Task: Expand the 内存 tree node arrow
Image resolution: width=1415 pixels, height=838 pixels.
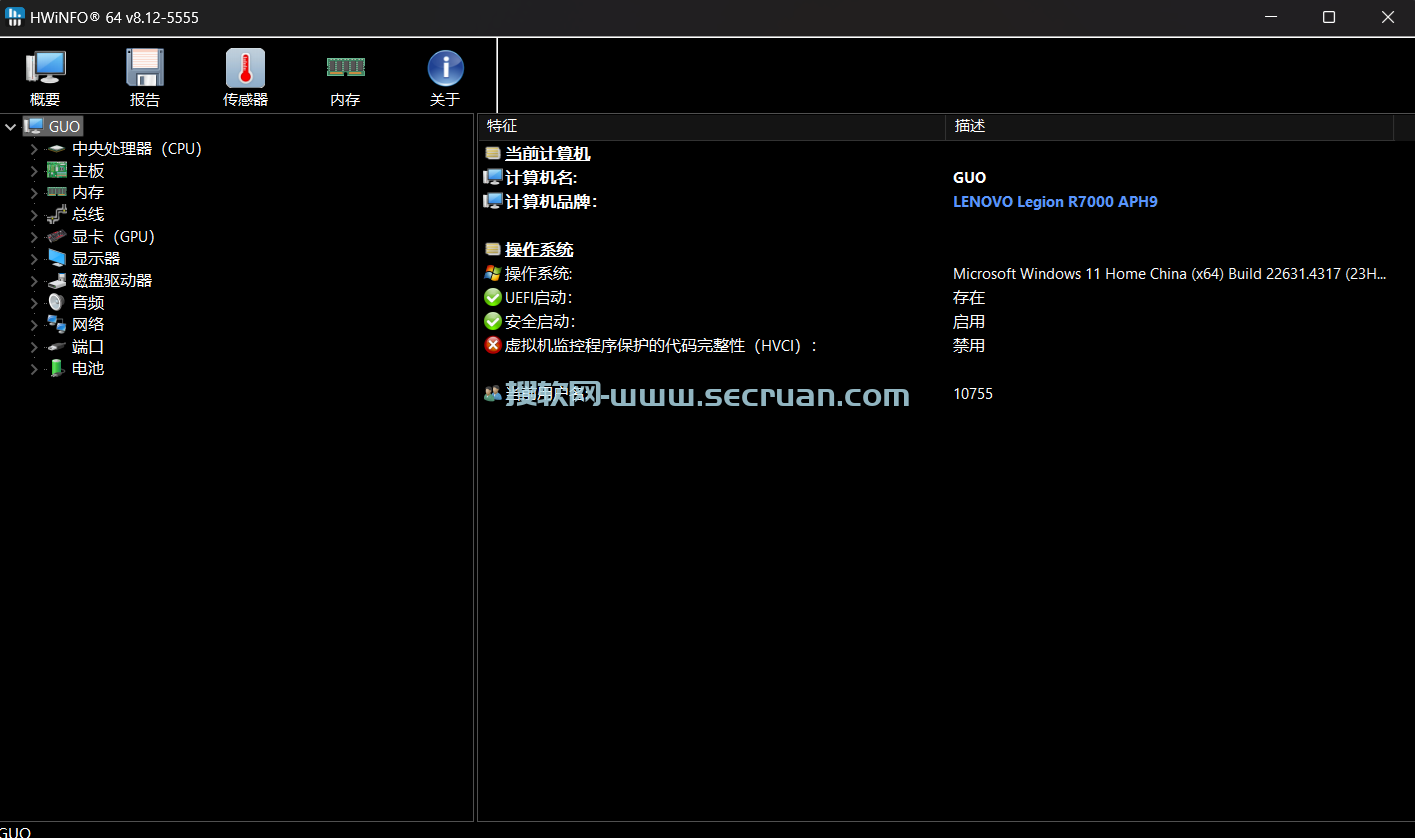Action: click(x=34, y=193)
